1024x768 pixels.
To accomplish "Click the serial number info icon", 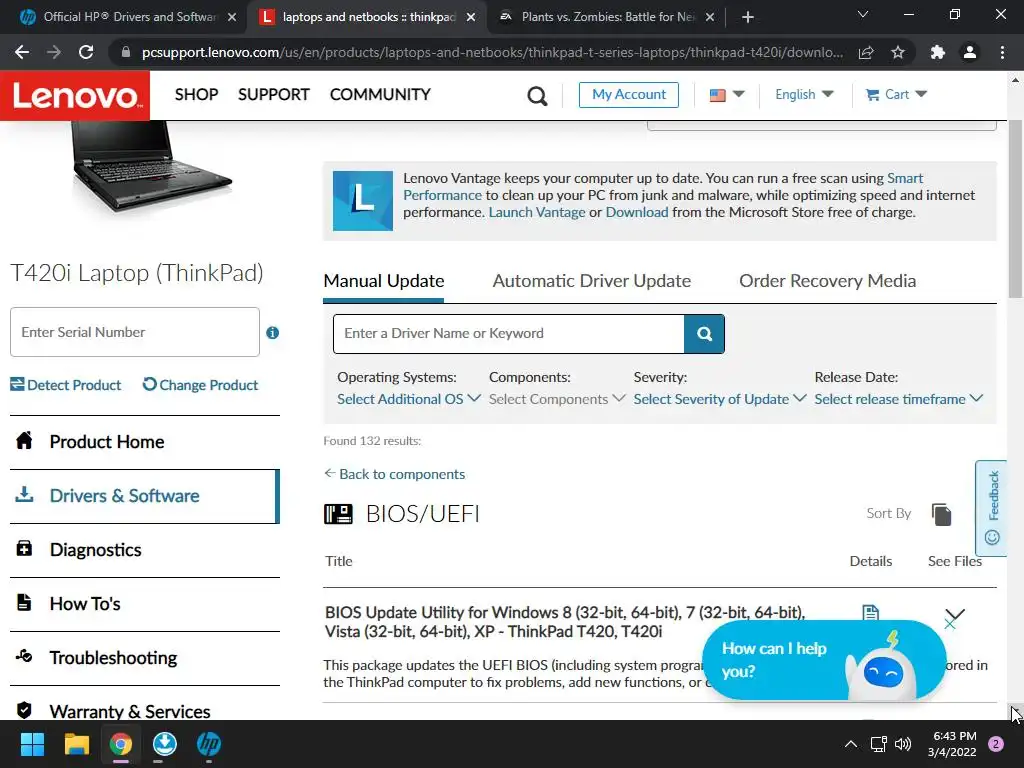I will [273, 333].
